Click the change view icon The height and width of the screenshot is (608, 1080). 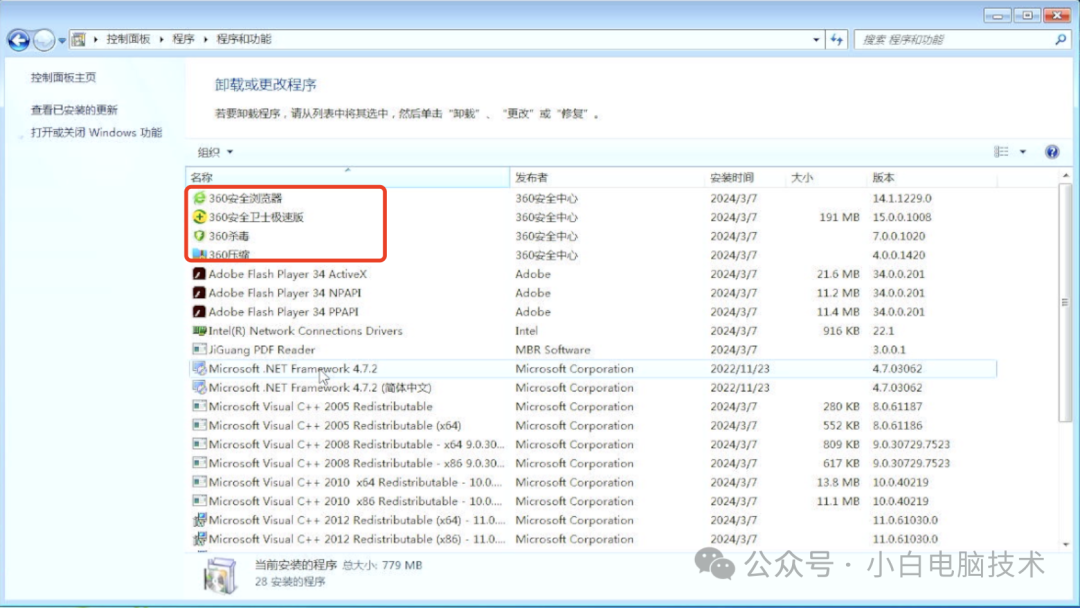tap(1001, 151)
